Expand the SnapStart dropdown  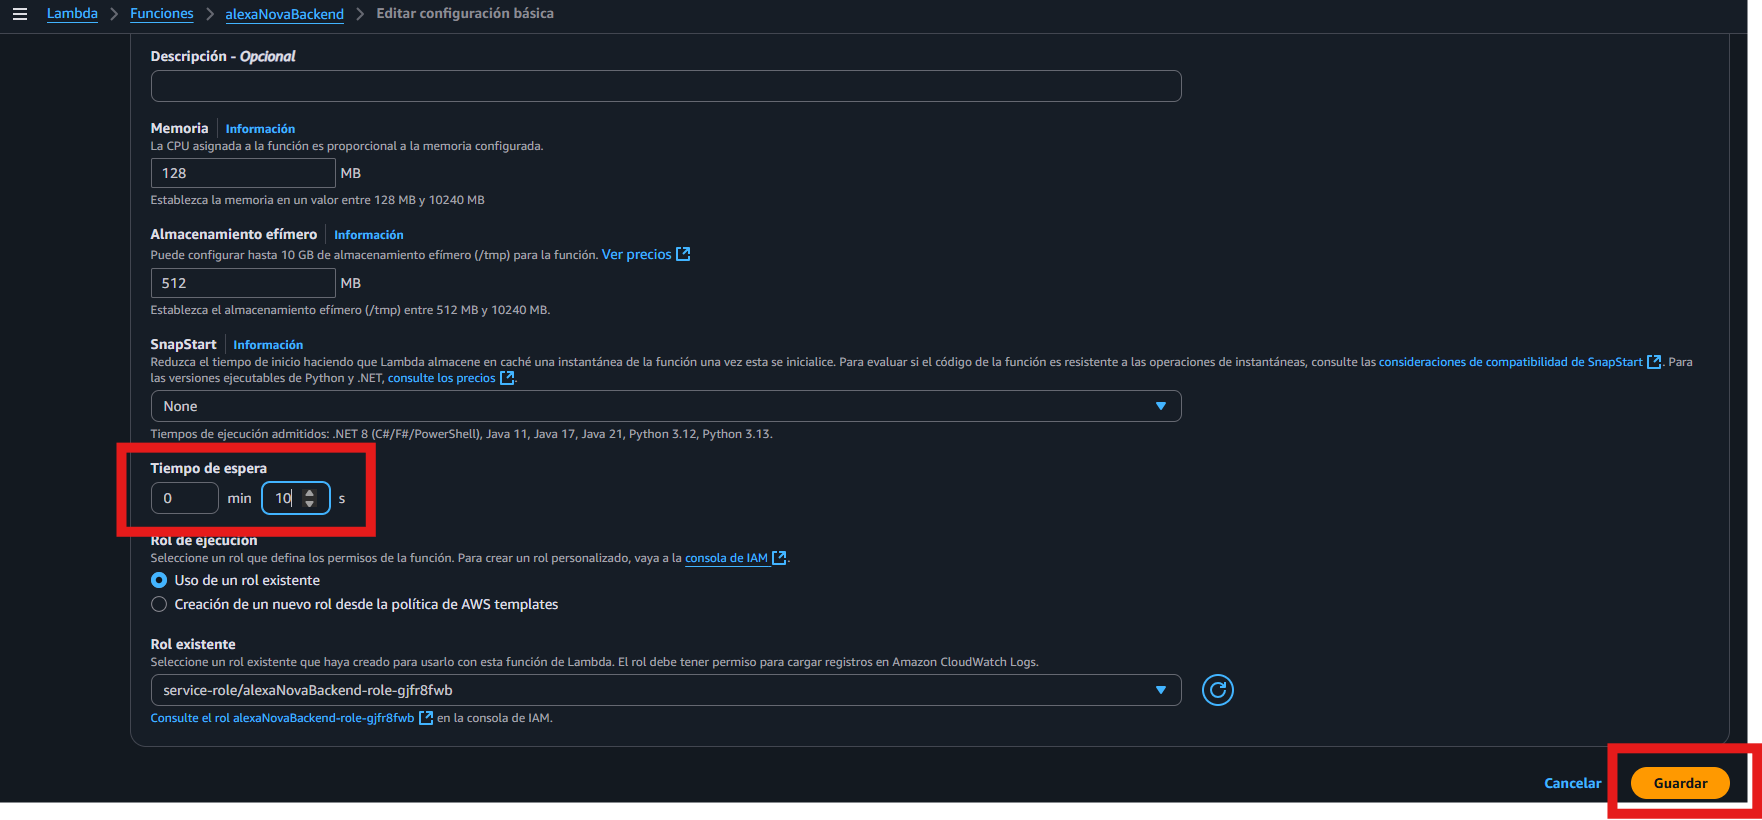pyautogui.click(x=665, y=406)
